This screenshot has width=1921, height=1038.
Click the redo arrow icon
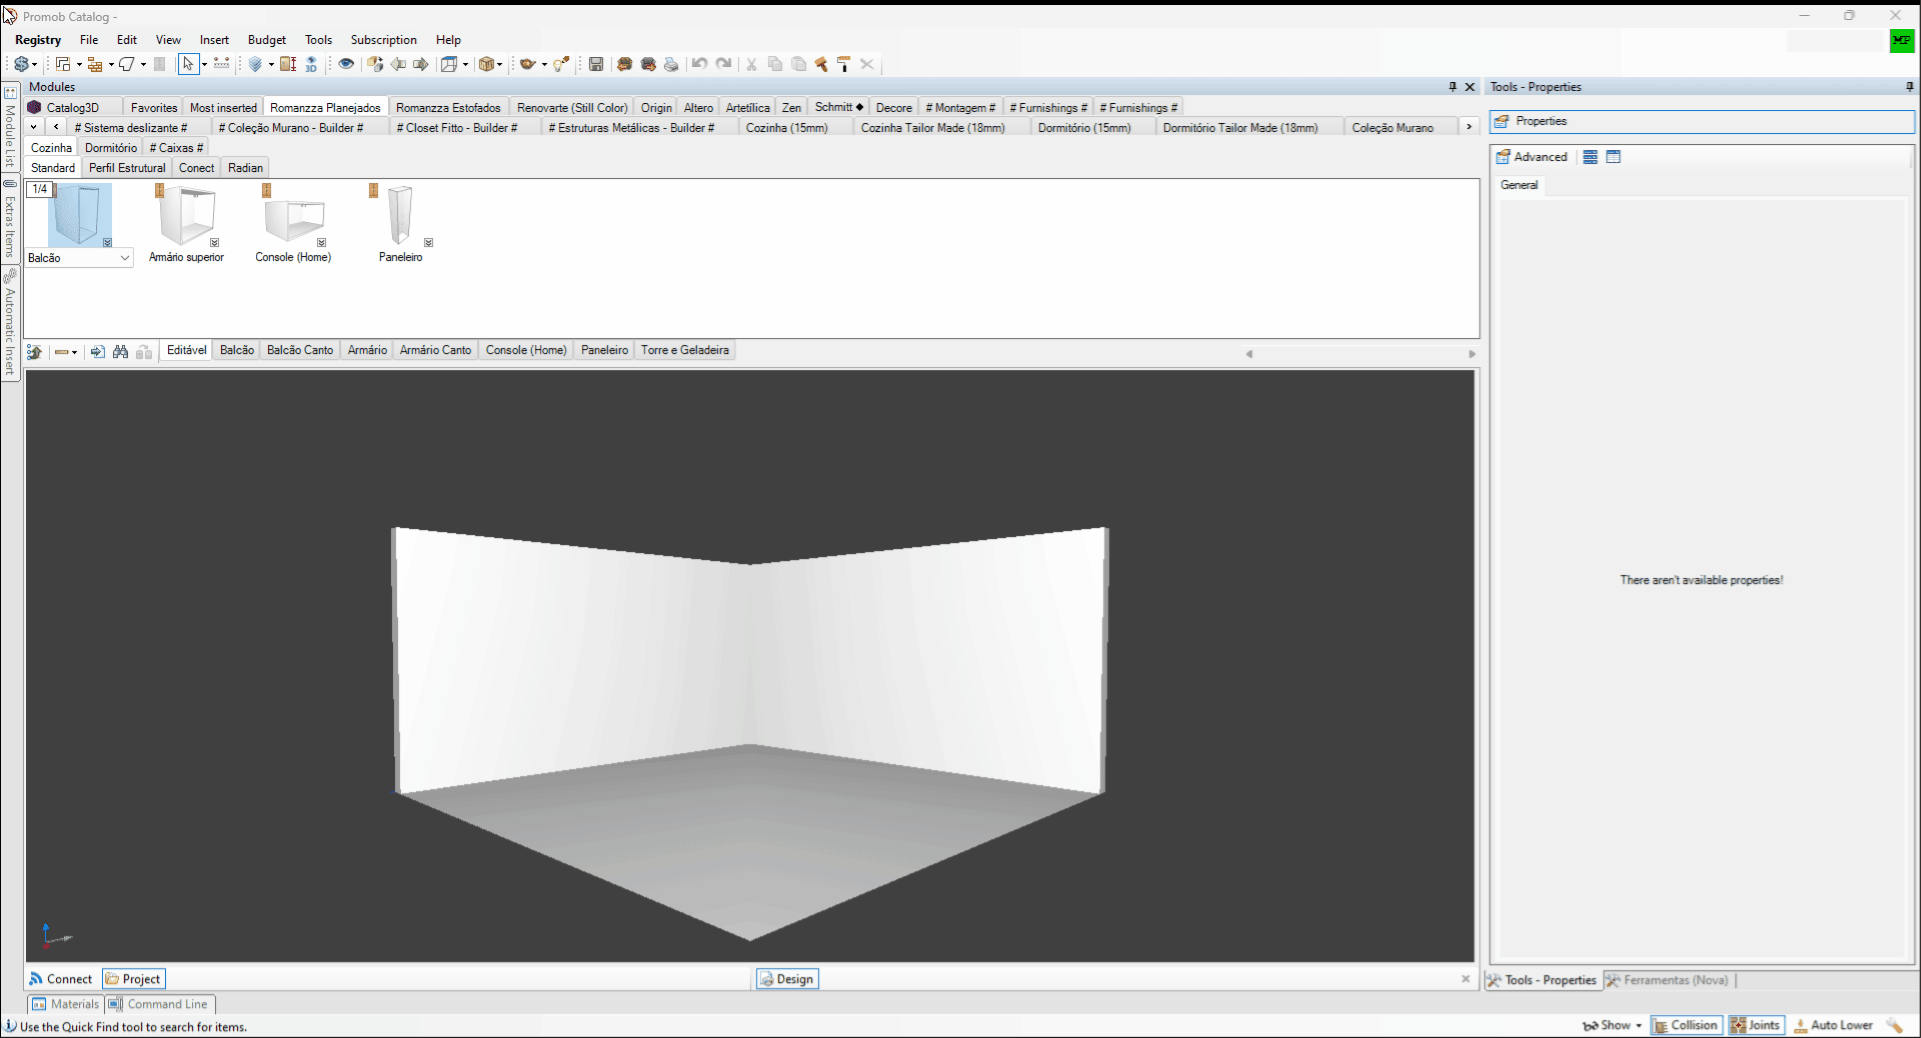pyautogui.click(x=724, y=64)
